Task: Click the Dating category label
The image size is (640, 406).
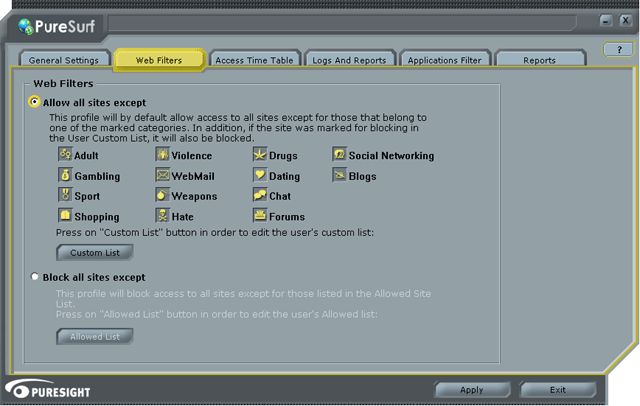Action: point(284,176)
